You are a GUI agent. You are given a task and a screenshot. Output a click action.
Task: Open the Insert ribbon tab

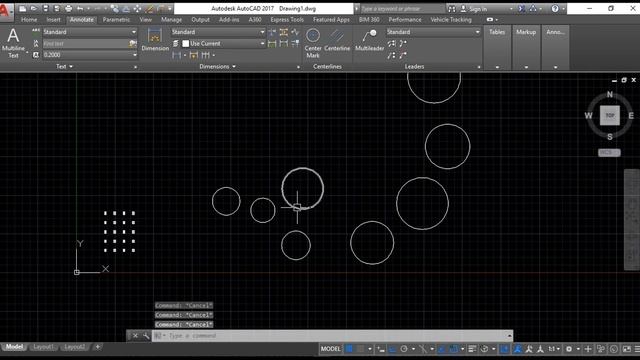(53, 20)
